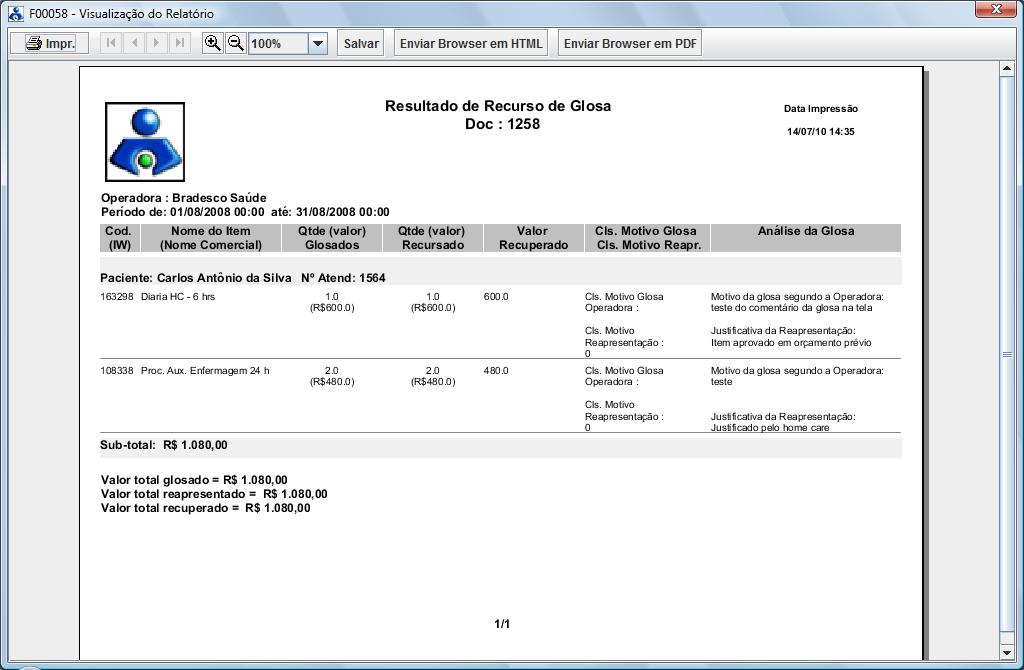Click the Salvar button
The height and width of the screenshot is (670, 1024).
click(360, 43)
